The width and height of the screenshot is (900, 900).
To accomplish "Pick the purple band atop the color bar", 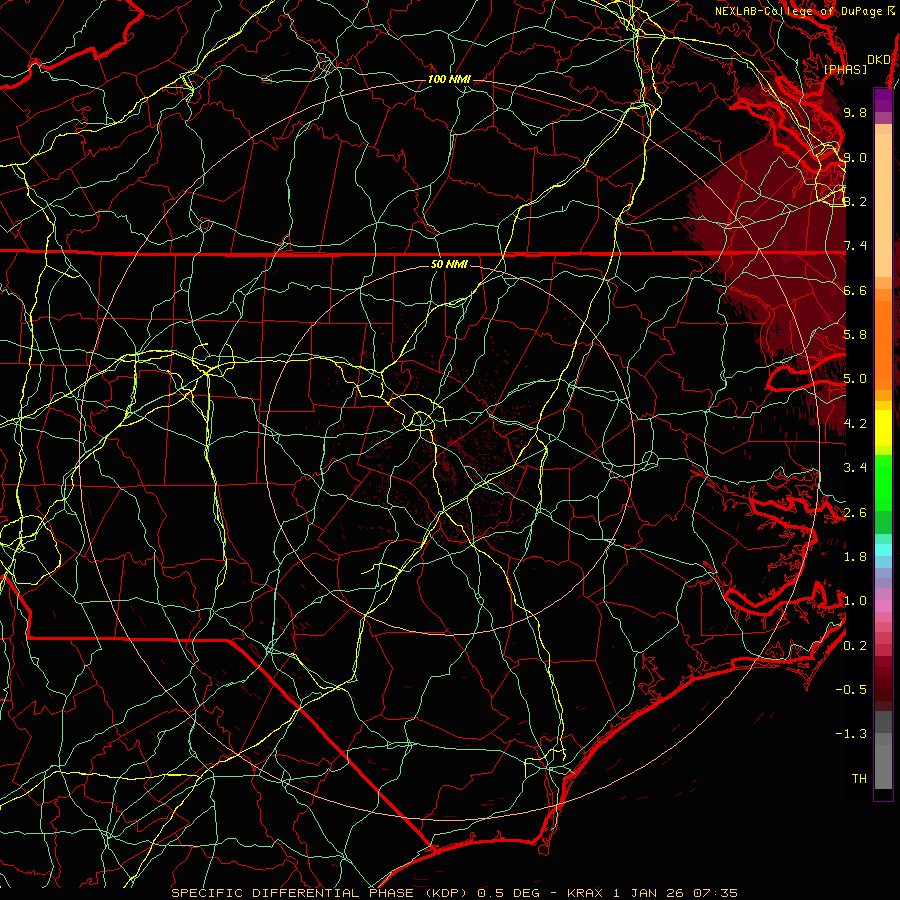I will (883, 100).
